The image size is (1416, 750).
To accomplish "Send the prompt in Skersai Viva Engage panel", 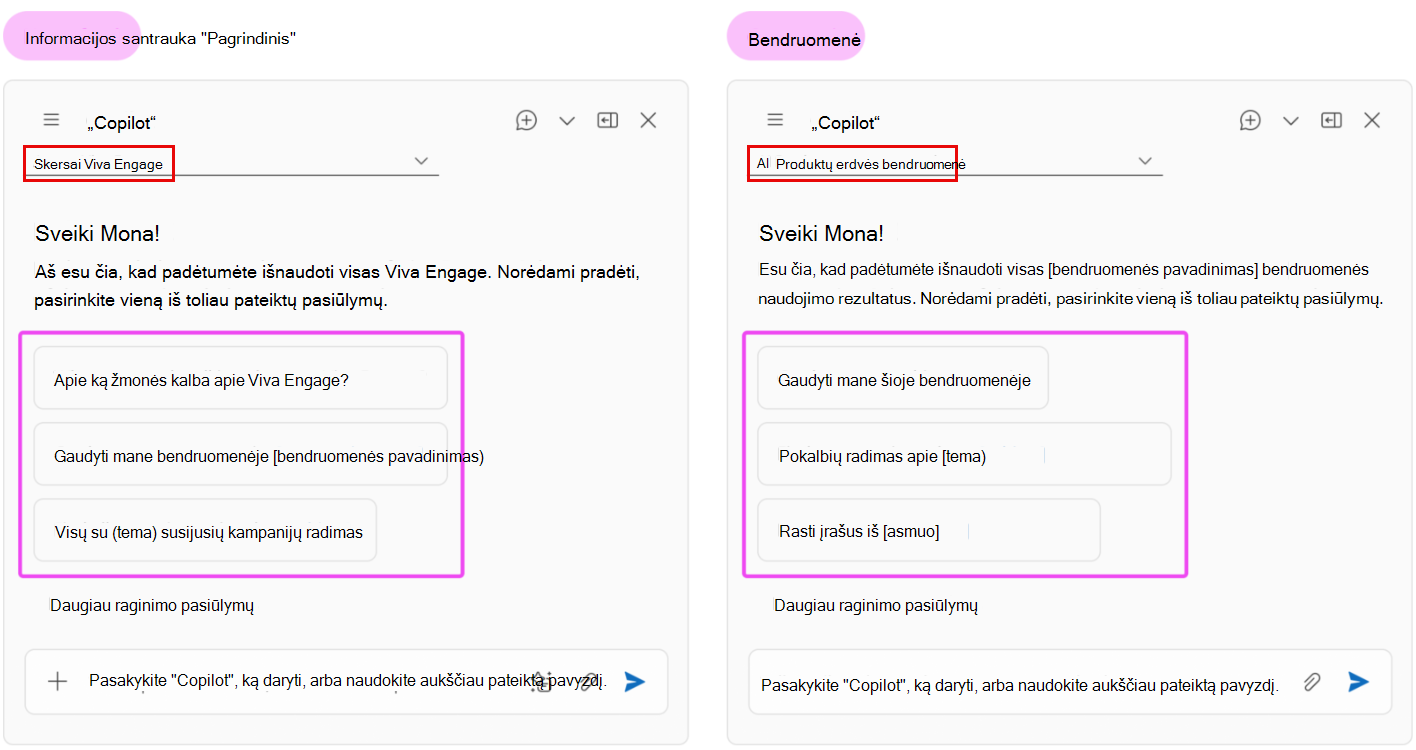I will [x=634, y=681].
